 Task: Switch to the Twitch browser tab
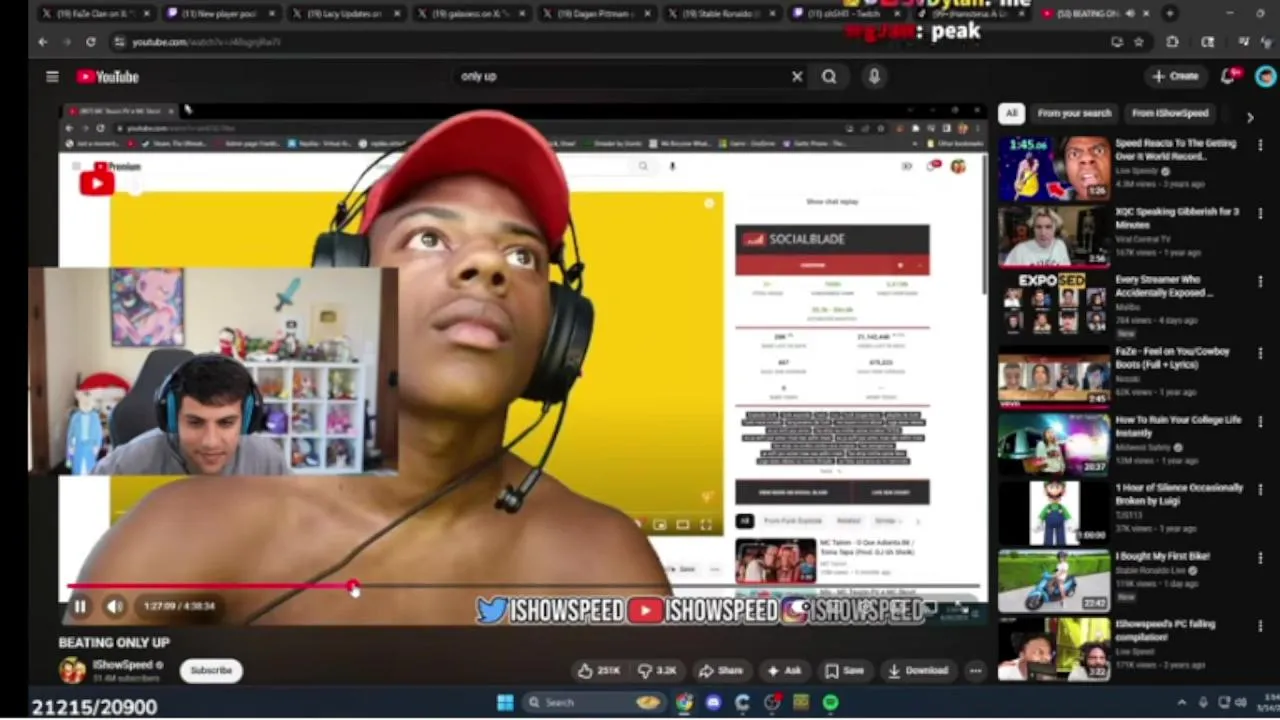846,13
